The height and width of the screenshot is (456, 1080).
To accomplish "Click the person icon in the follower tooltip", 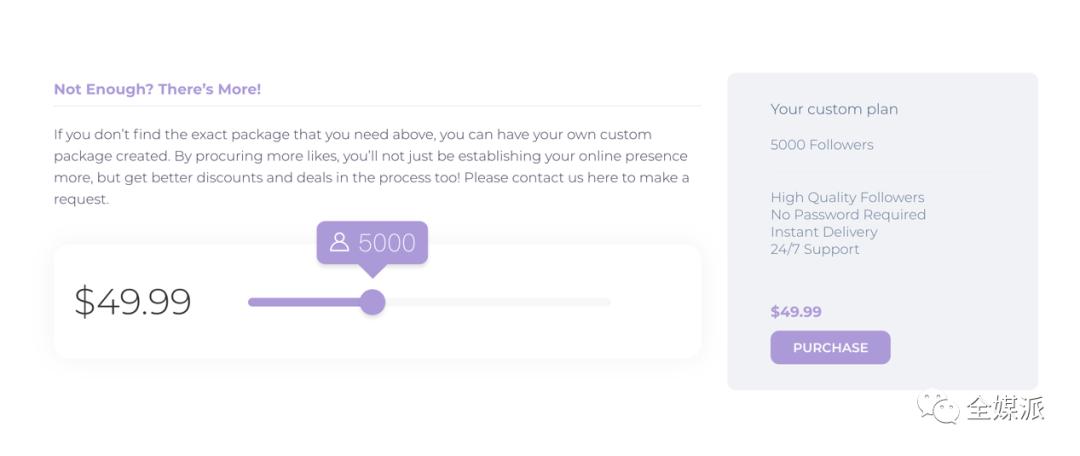I will 340,242.
